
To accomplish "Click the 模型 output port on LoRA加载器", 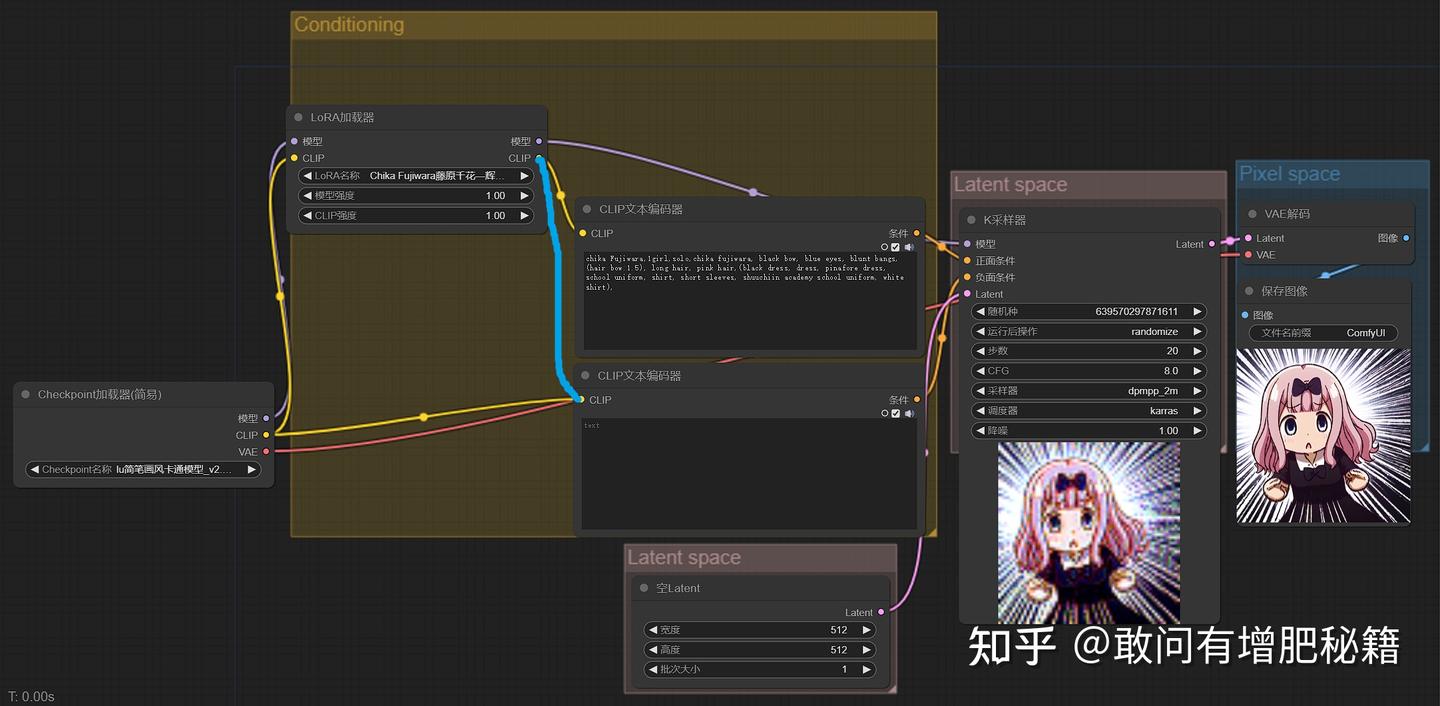I will 539,141.
